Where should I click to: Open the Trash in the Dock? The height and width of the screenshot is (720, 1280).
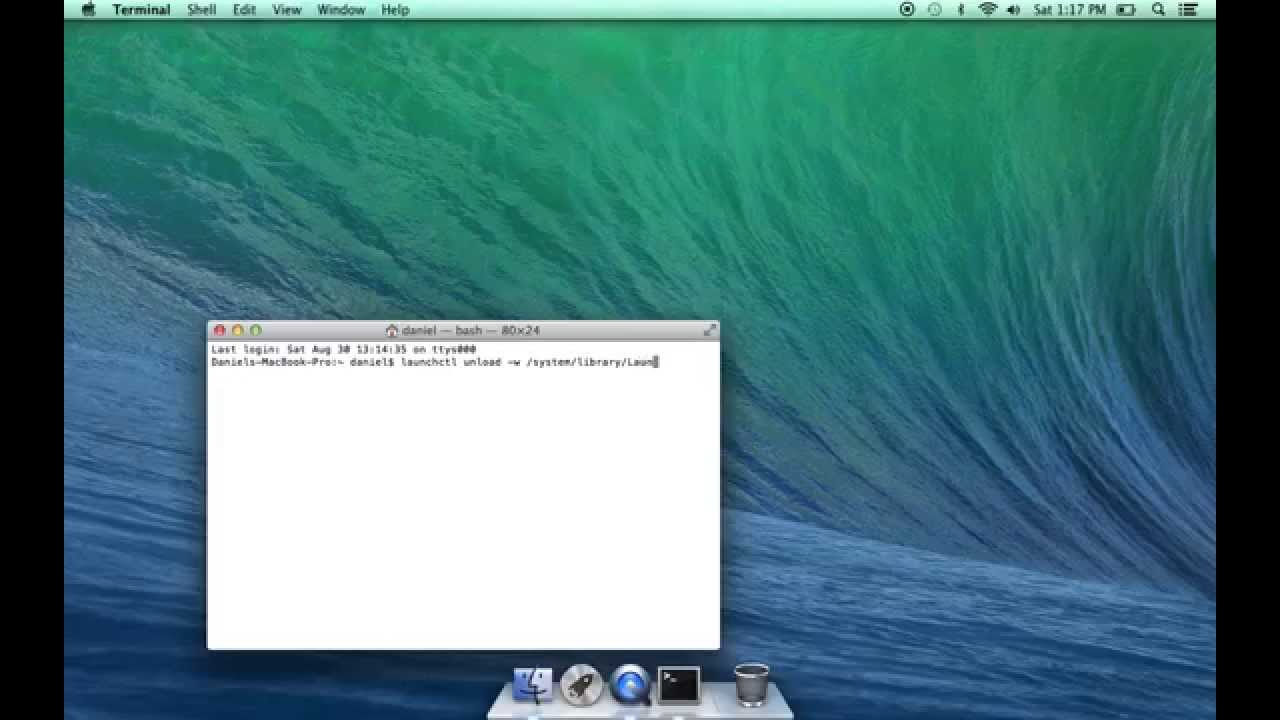pos(751,684)
